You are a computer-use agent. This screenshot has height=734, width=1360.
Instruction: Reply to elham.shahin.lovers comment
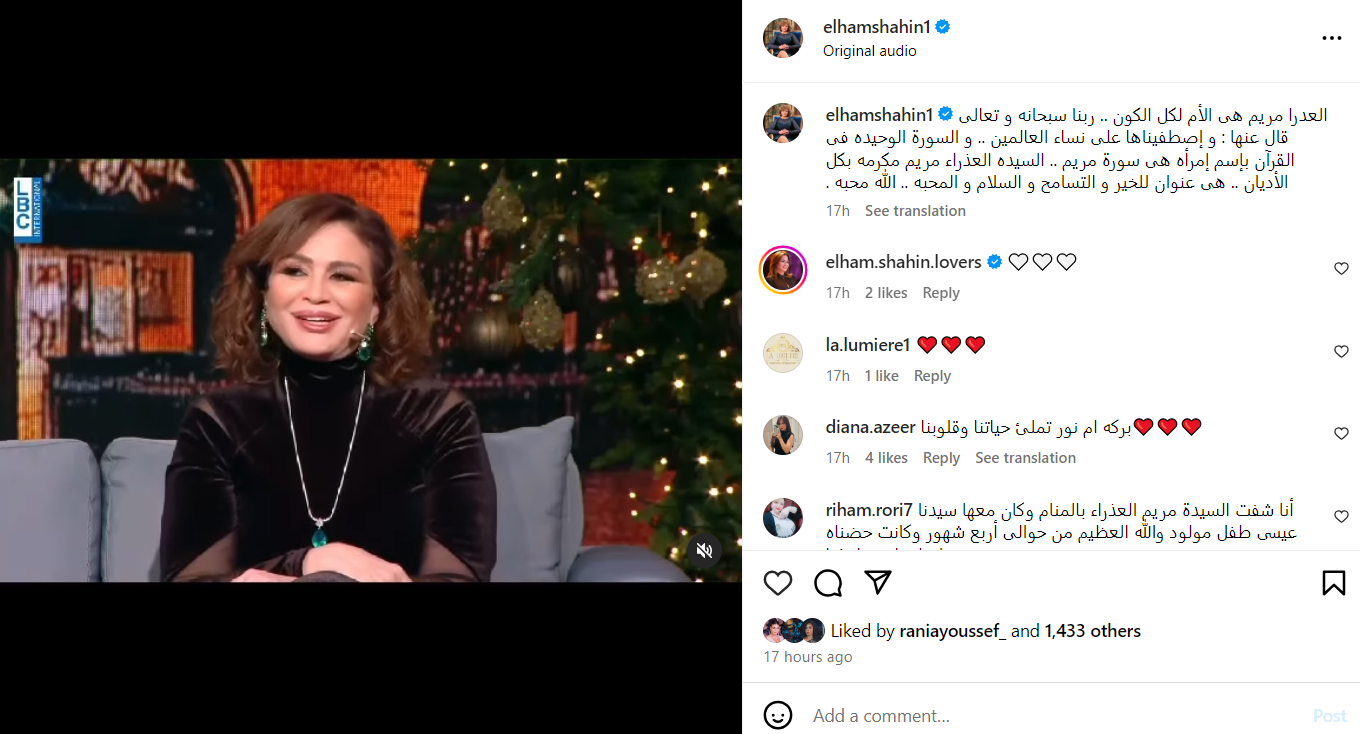pos(941,293)
